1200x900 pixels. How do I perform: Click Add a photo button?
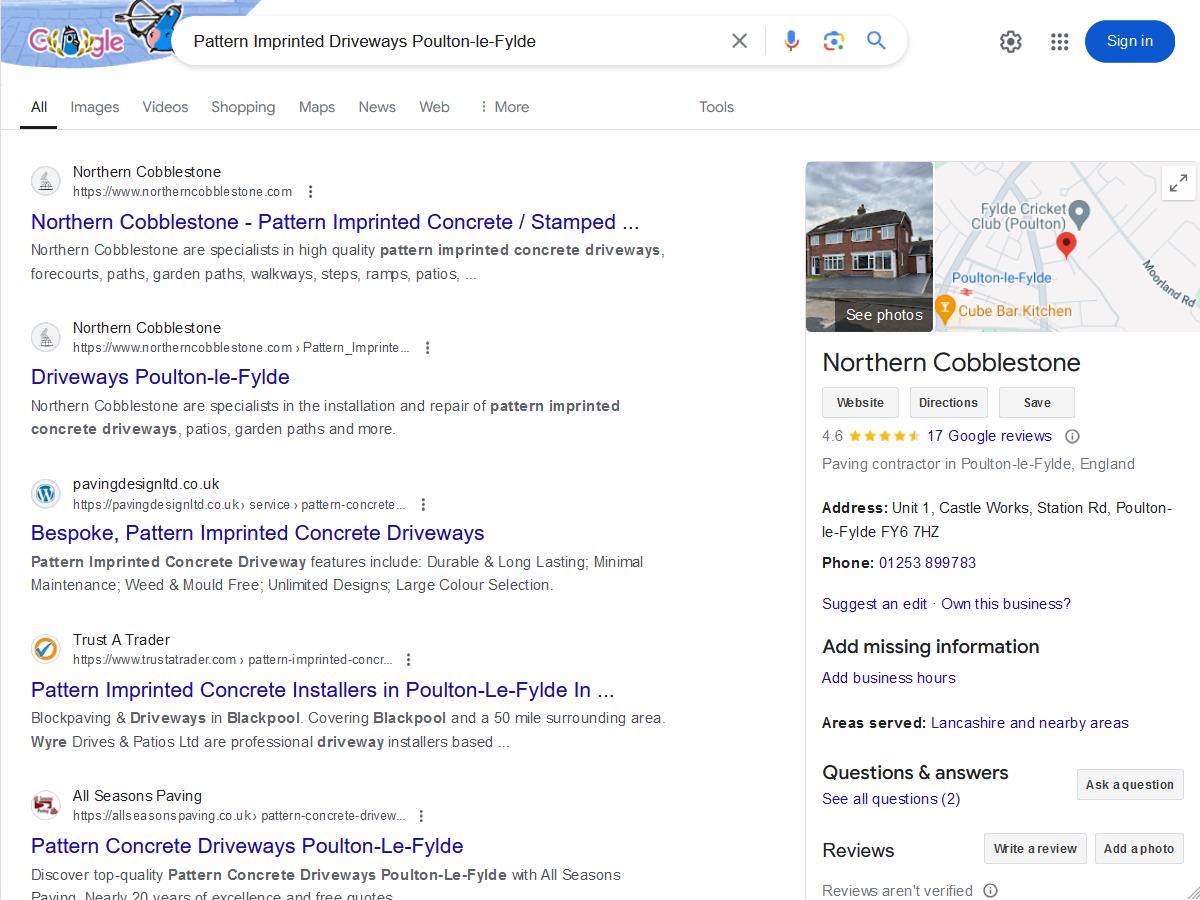point(1139,849)
